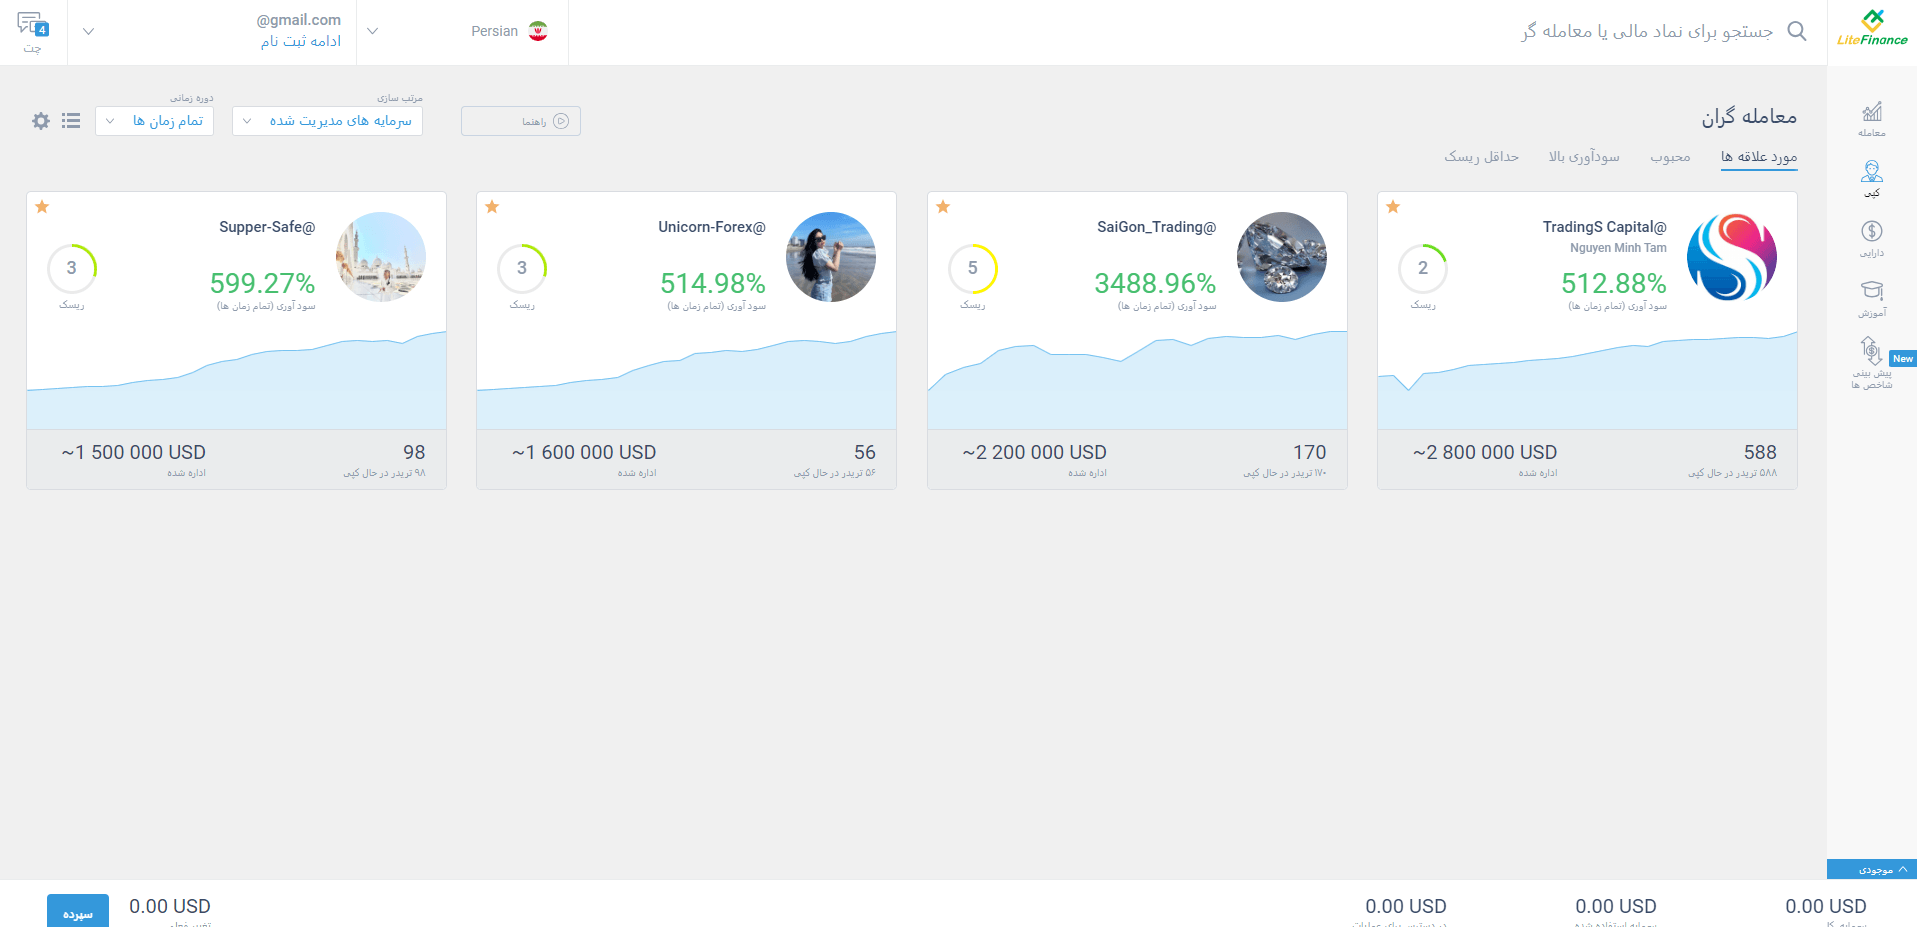The width and height of the screenshot is (1917, 927).
Task: Open the time period dropdown
Action: [x=155, y=121]
